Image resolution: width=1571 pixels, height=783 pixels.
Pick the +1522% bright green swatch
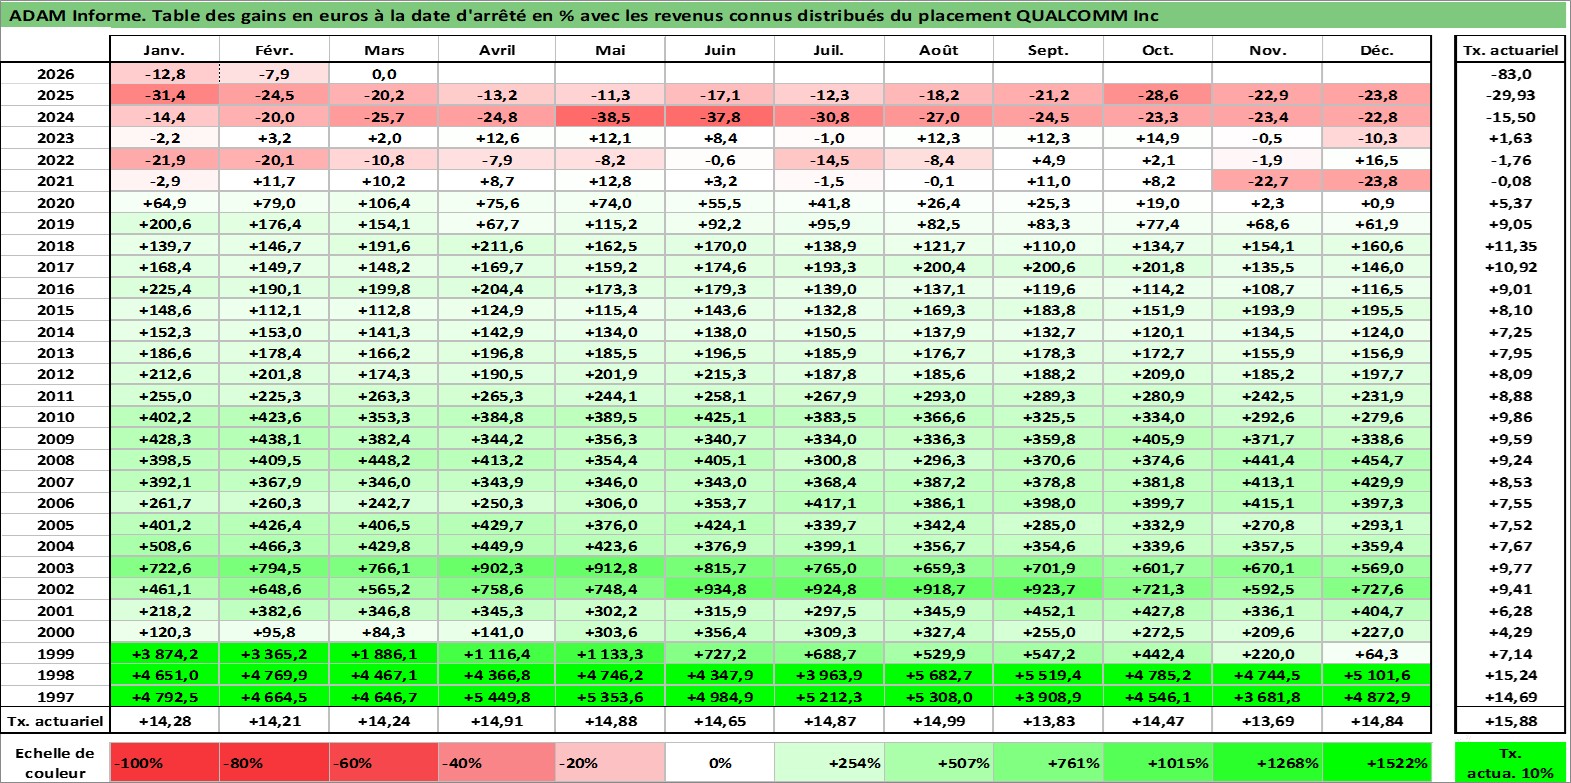point(1376,762)
